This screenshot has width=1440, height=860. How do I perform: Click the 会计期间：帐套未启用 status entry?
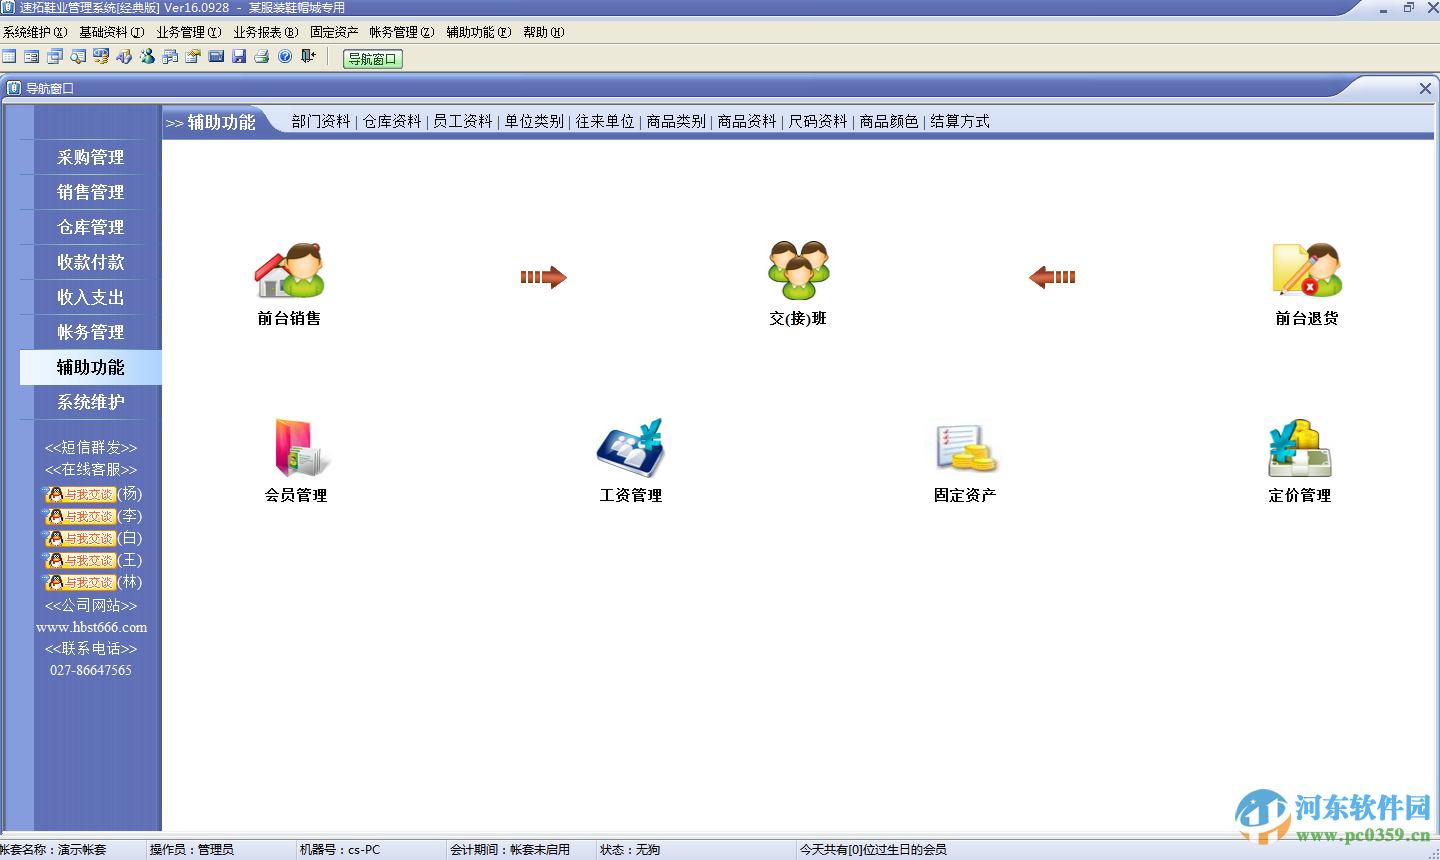(510, 850)
